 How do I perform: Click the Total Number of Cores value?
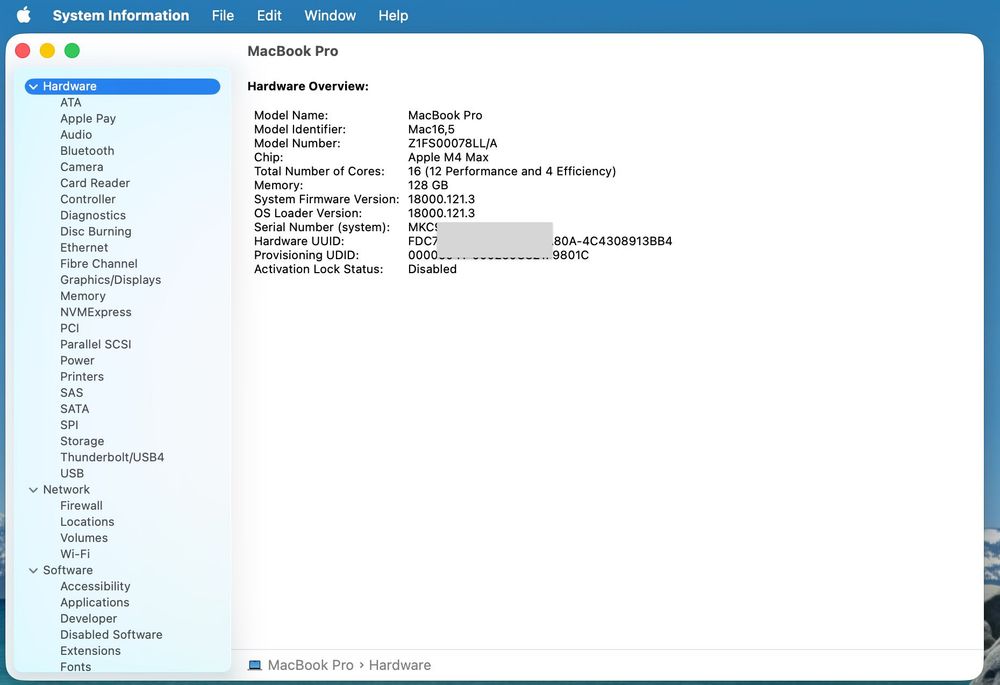pyautogui.click(x=512, y=172)
